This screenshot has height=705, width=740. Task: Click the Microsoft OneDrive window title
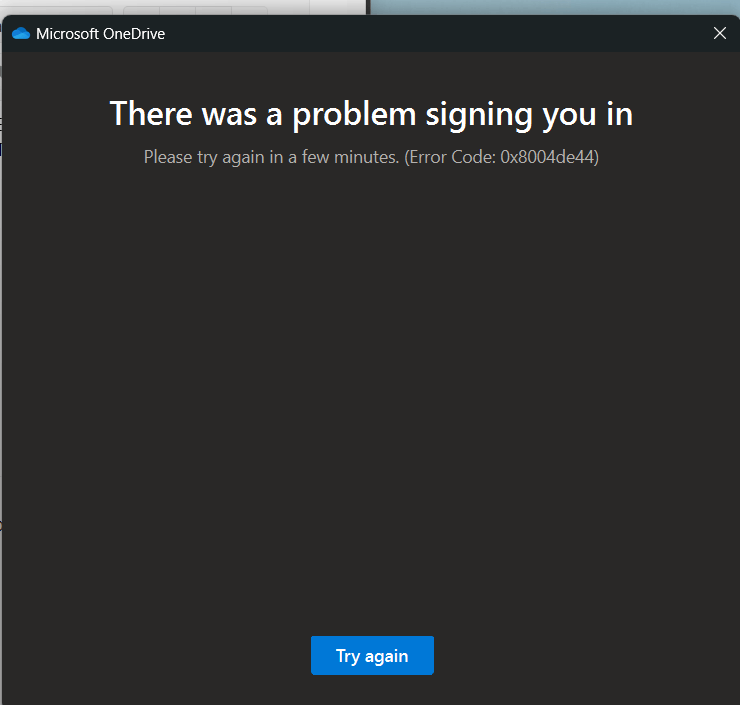pos(101,34)
